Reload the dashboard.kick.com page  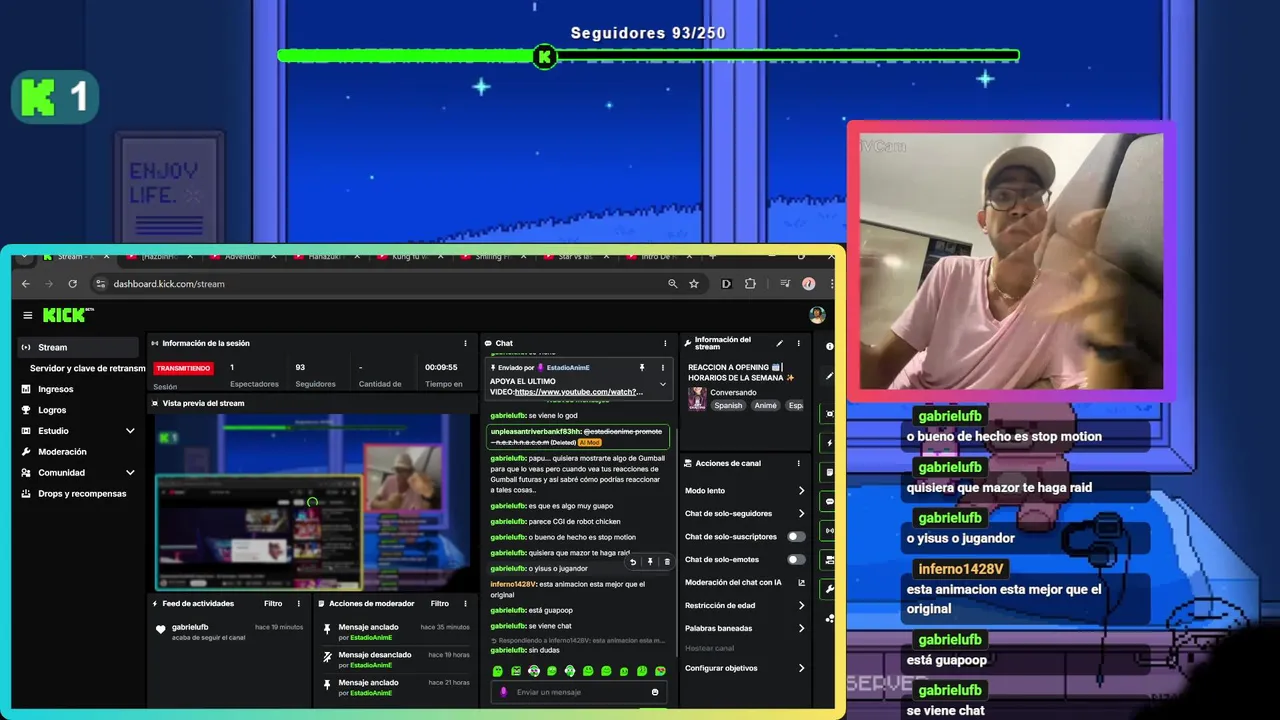click(72, 284)
